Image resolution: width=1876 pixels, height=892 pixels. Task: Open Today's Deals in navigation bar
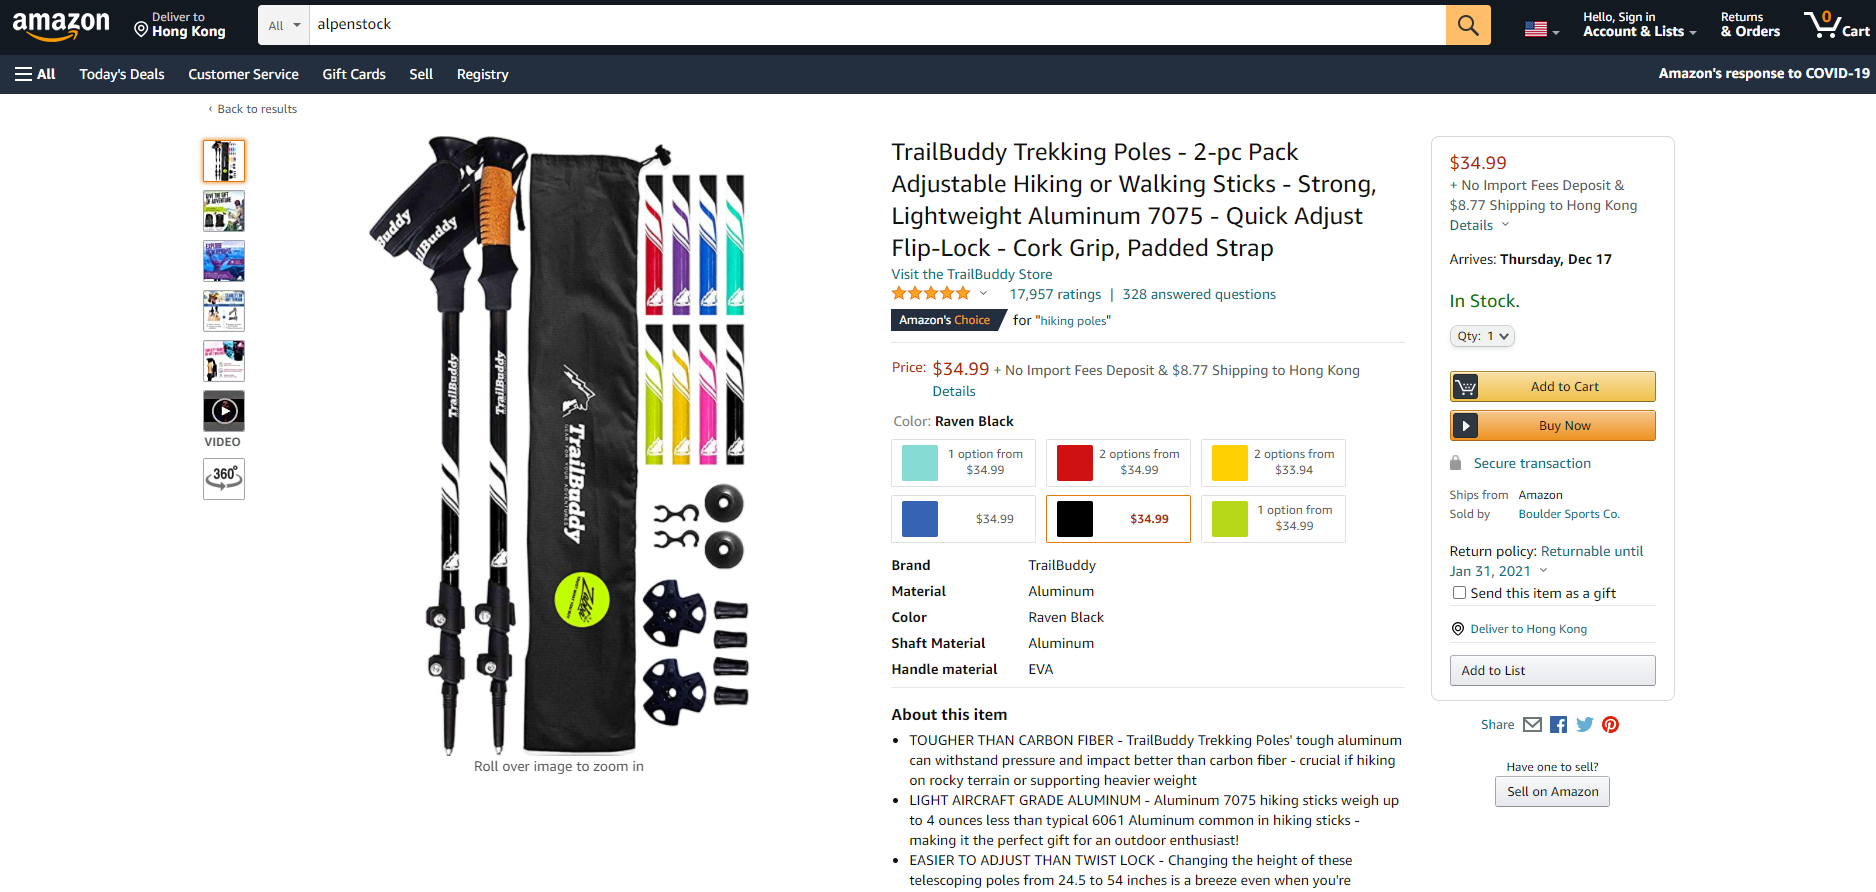coord(122,74)
